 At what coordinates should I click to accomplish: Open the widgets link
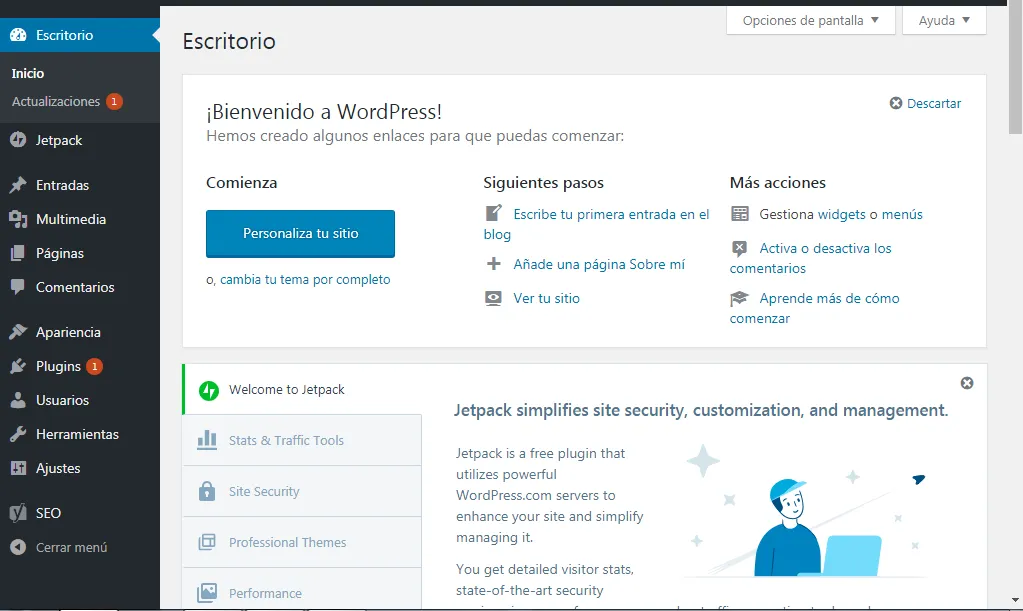(842, 214)
